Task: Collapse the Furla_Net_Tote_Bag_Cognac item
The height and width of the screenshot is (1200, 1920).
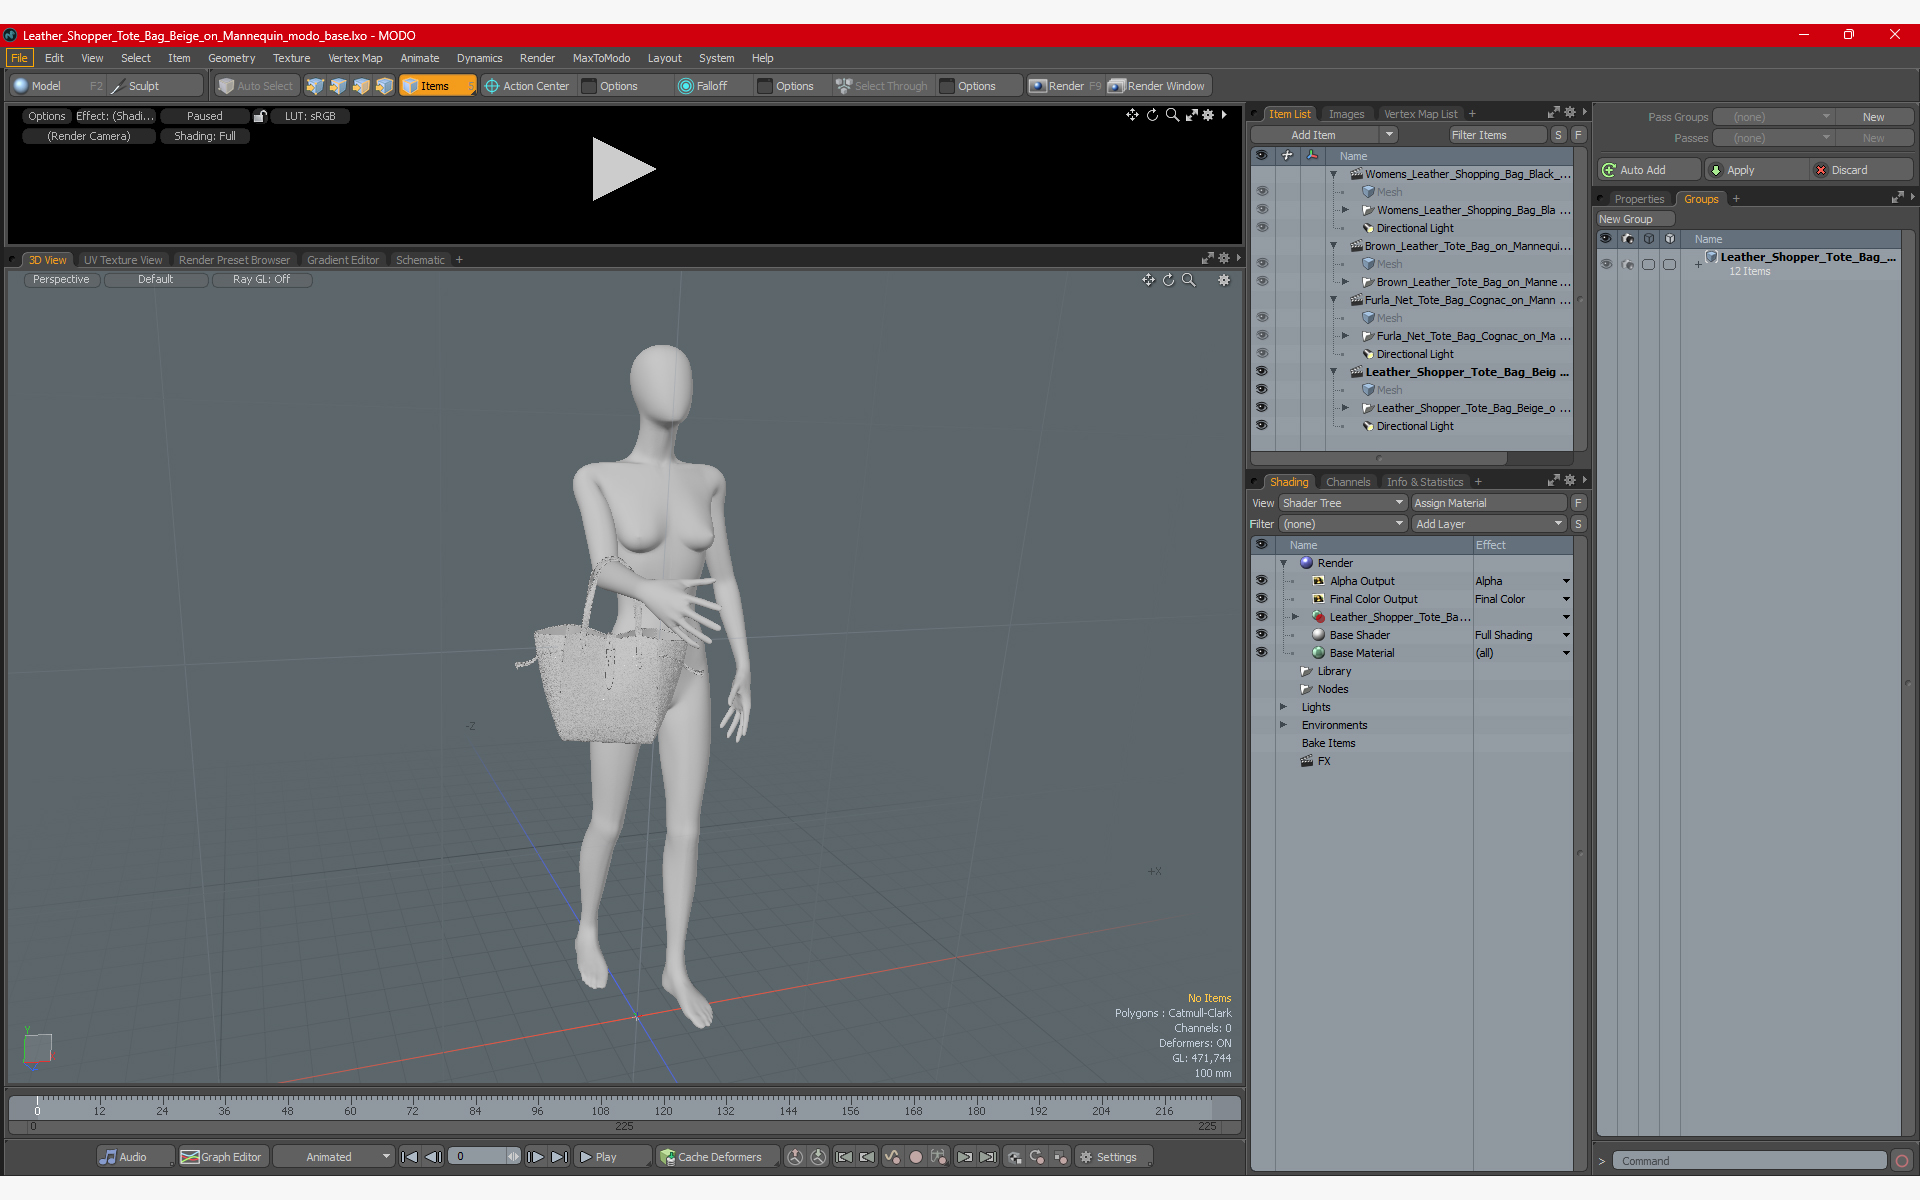Action: point(1333,300)
